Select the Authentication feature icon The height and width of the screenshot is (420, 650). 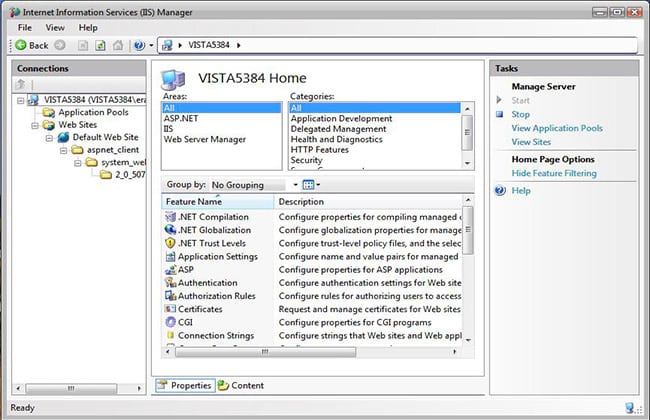tap(170, 283)
